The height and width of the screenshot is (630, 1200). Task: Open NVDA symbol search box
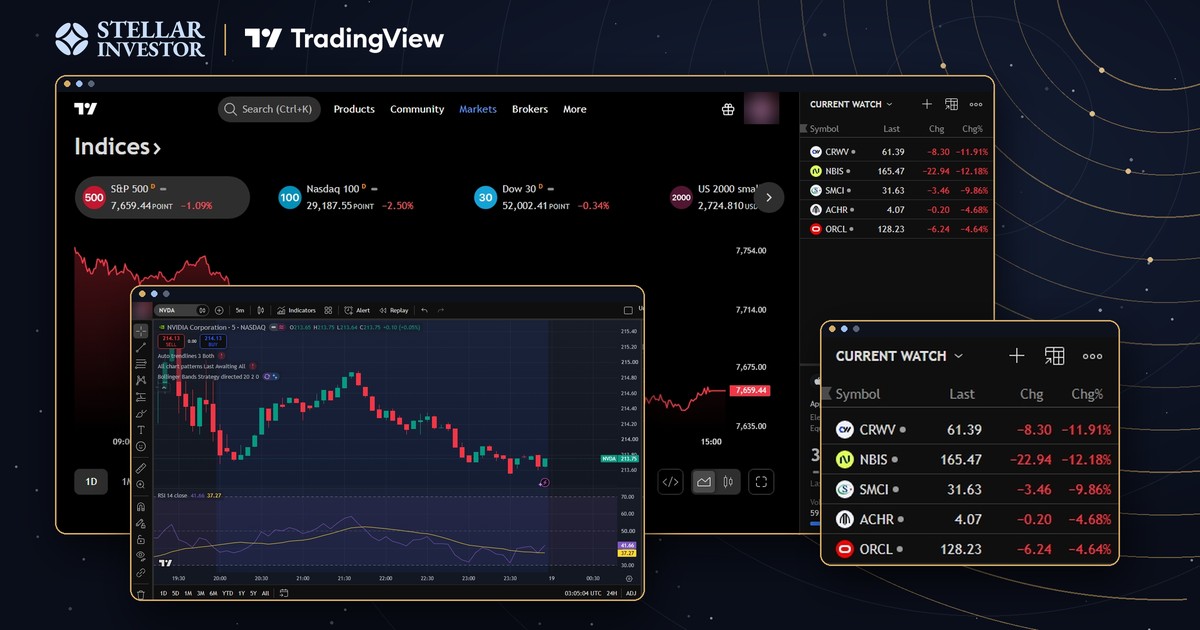[181, 310]
